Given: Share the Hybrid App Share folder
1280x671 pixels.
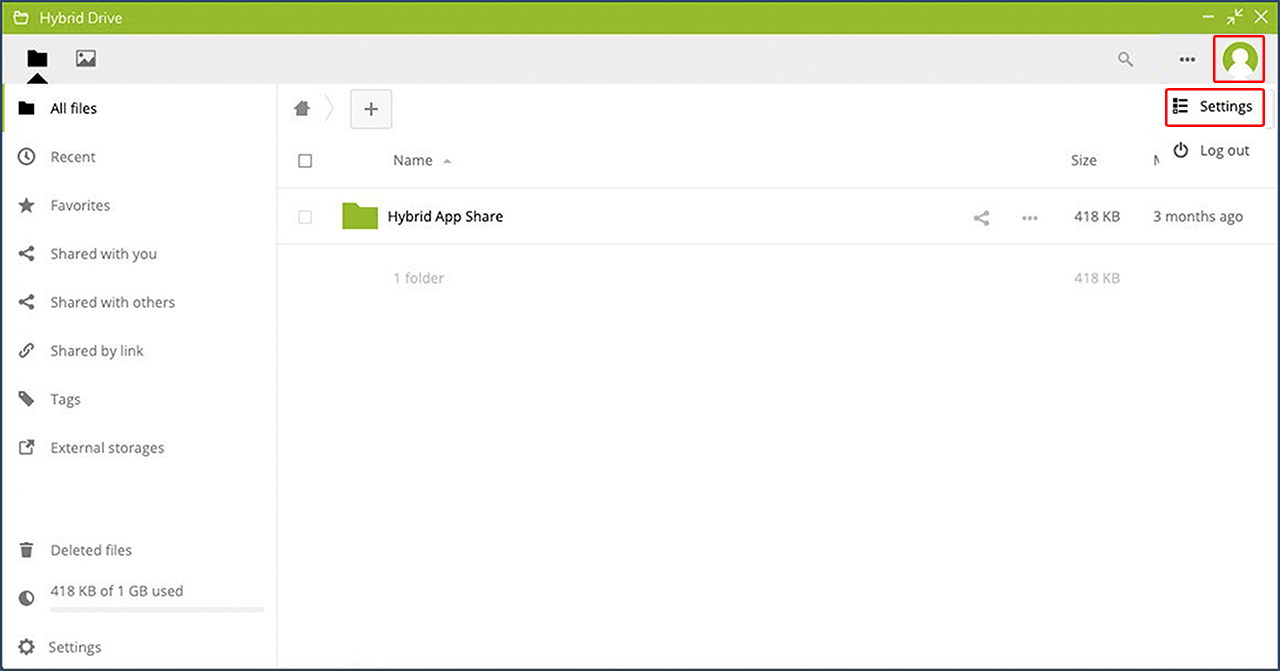Looking at the screenshot, I should pos(981,217).
